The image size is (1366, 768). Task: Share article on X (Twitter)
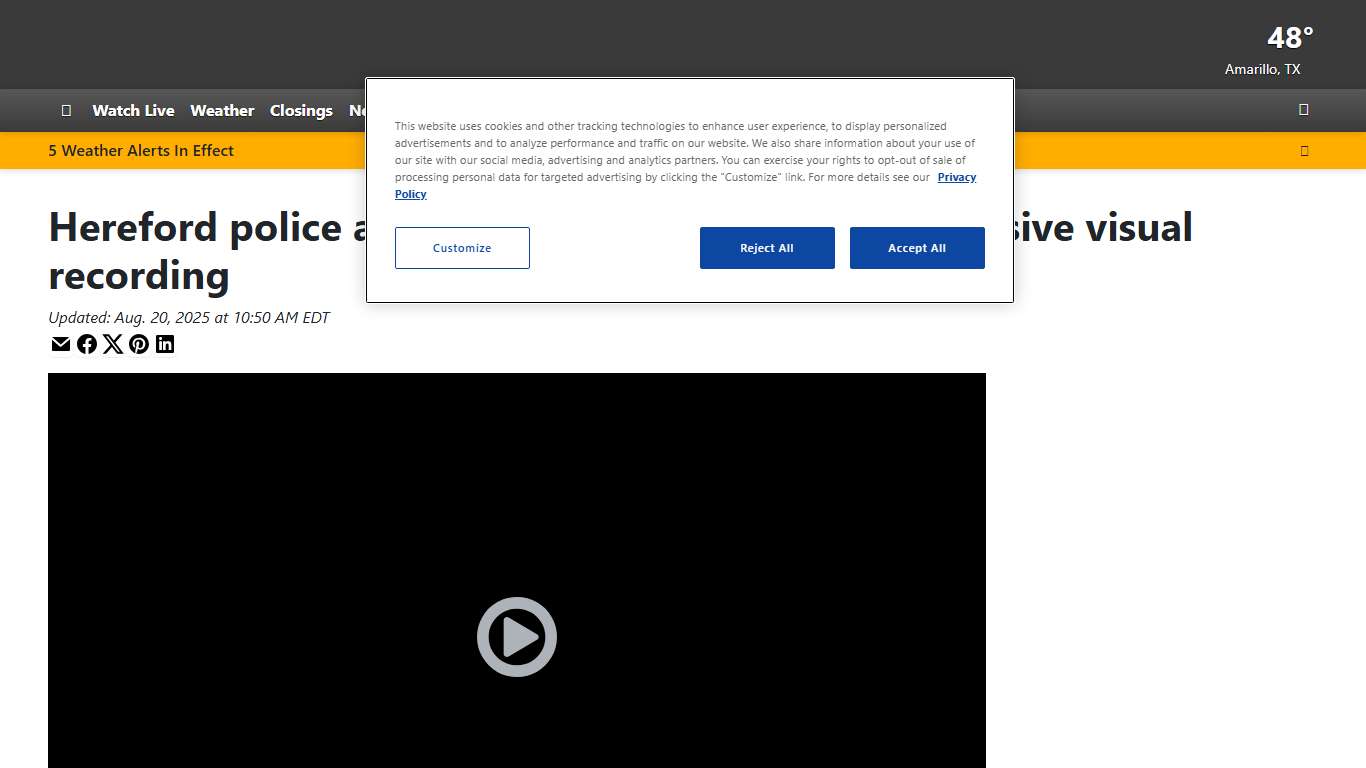click(113, 344)
